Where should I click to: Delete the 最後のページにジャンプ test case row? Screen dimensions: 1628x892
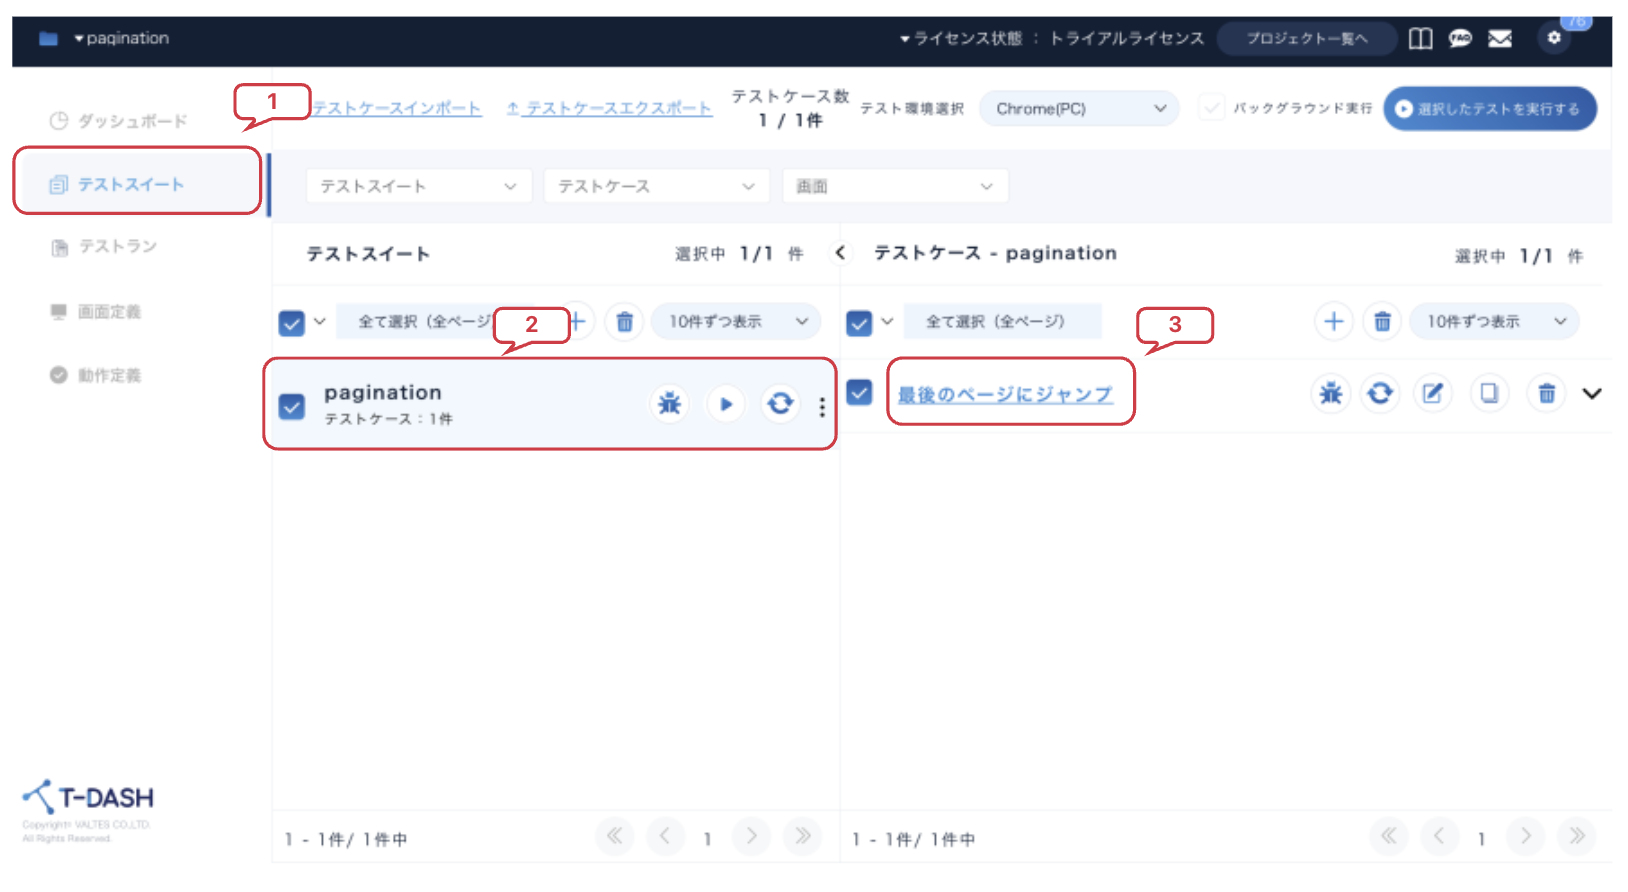[1546, 394]
